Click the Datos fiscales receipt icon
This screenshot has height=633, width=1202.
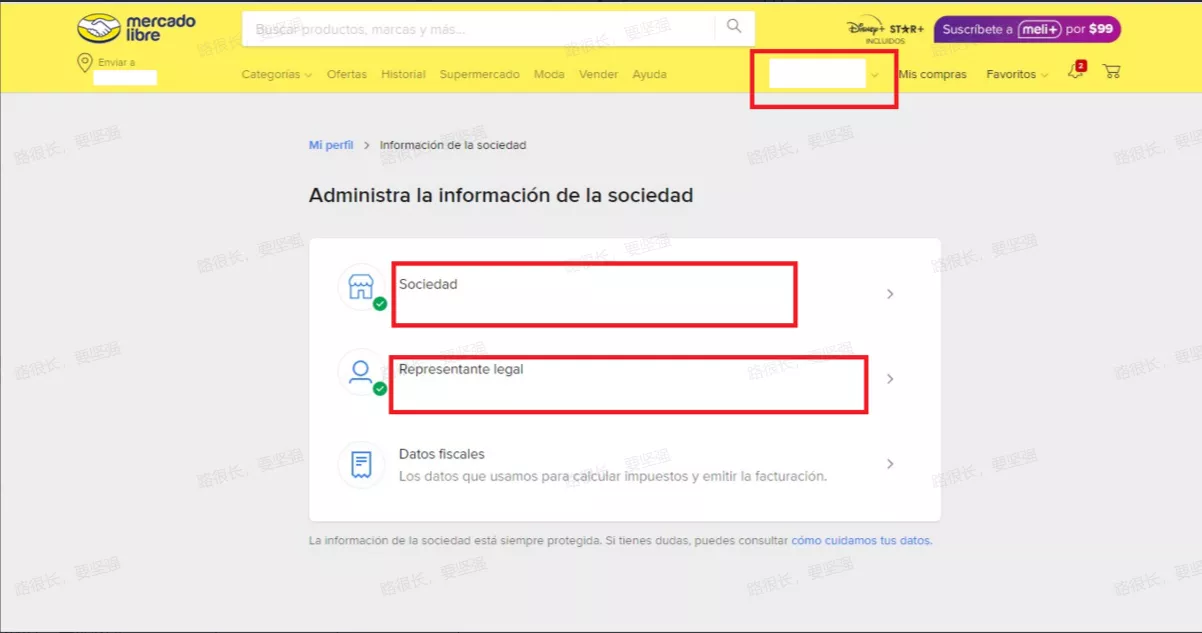pos(360,464)
